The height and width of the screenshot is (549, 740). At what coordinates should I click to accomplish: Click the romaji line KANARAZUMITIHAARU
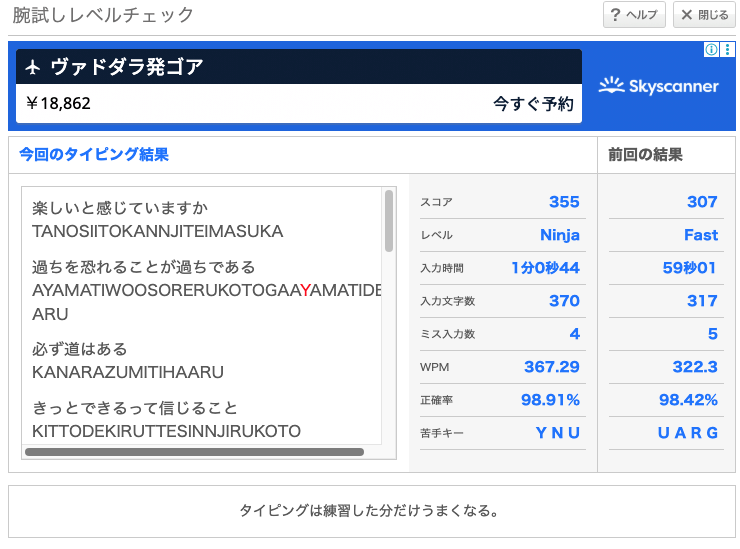[128, 372]
